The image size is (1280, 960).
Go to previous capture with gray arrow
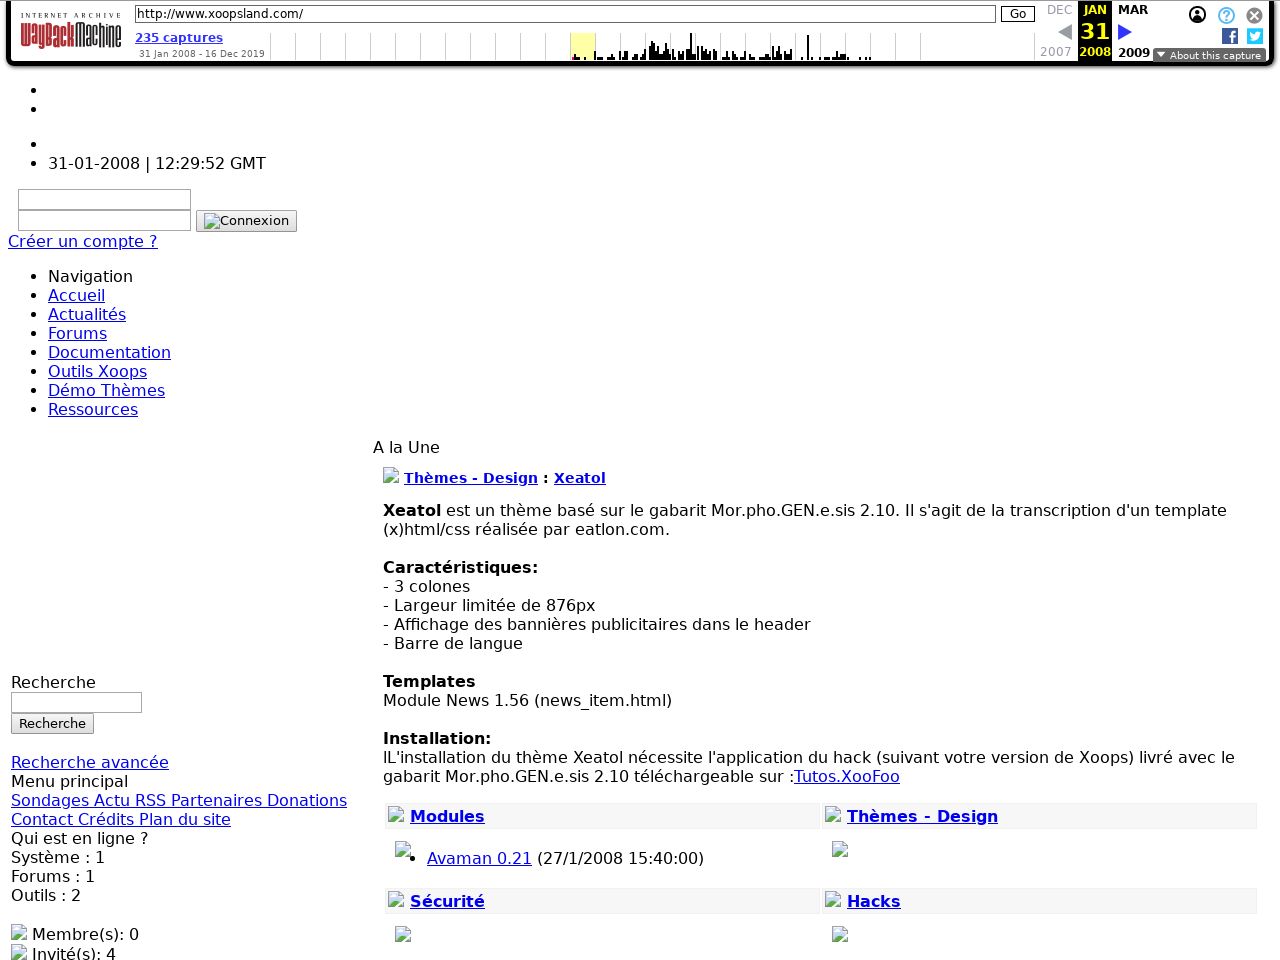[1065, 32]
